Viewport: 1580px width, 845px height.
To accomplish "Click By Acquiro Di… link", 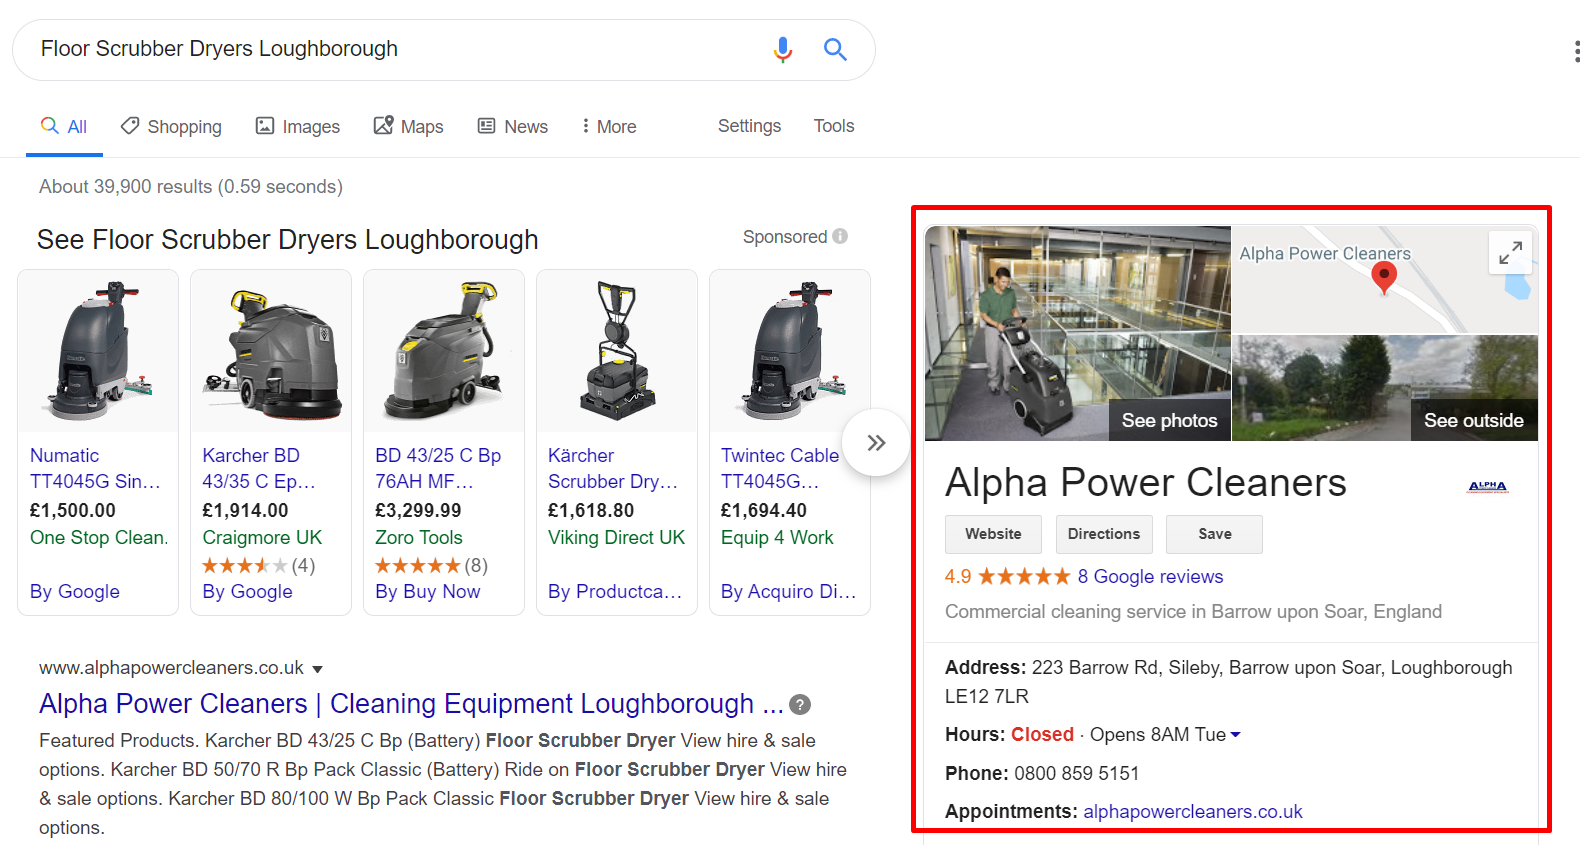I will [789, 592].
